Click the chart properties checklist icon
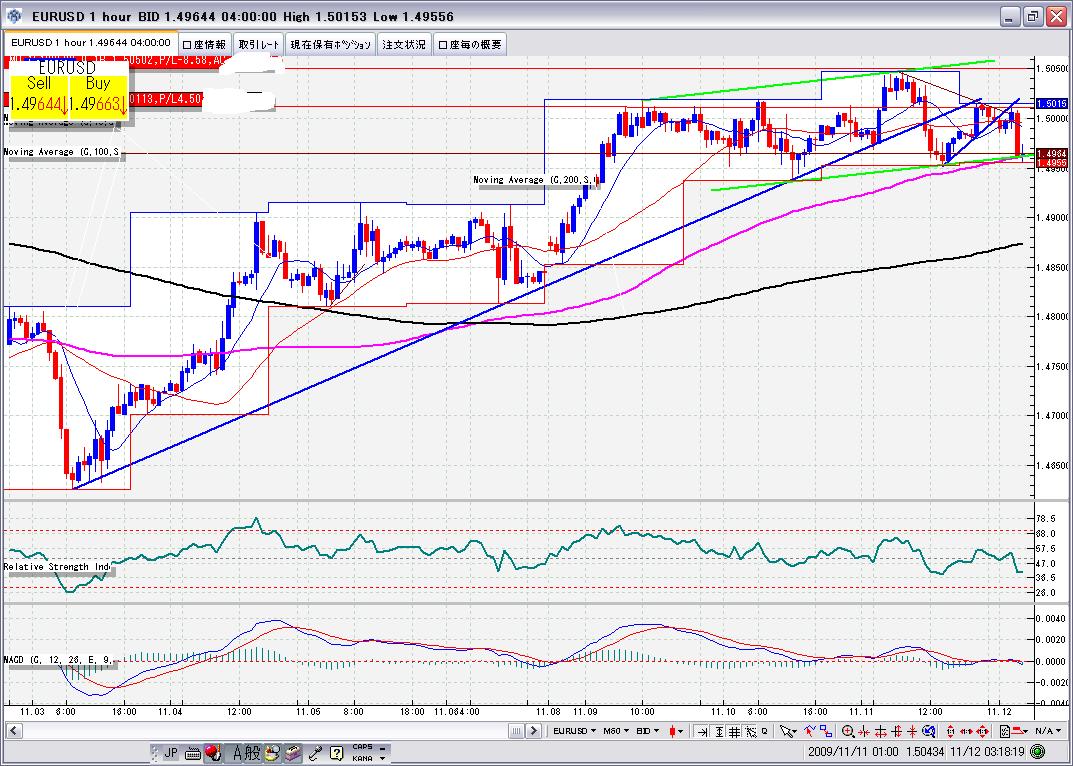Screen dimensions: 1073x766 pyautogui.click(x=1005, y=731)
